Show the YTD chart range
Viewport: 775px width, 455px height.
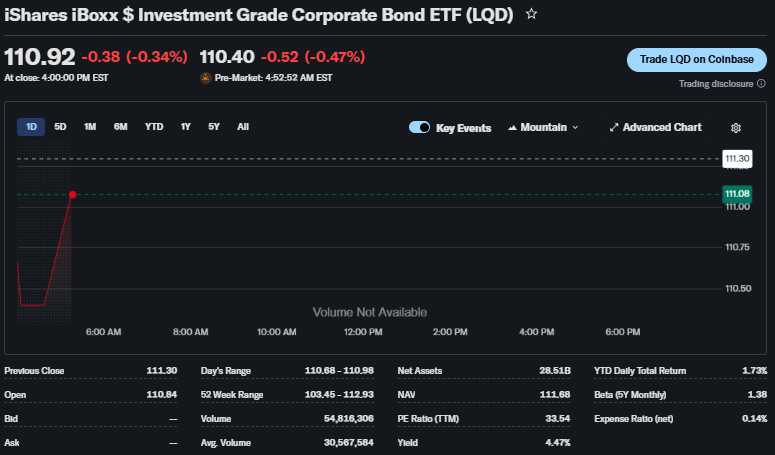tap(154, 127)
